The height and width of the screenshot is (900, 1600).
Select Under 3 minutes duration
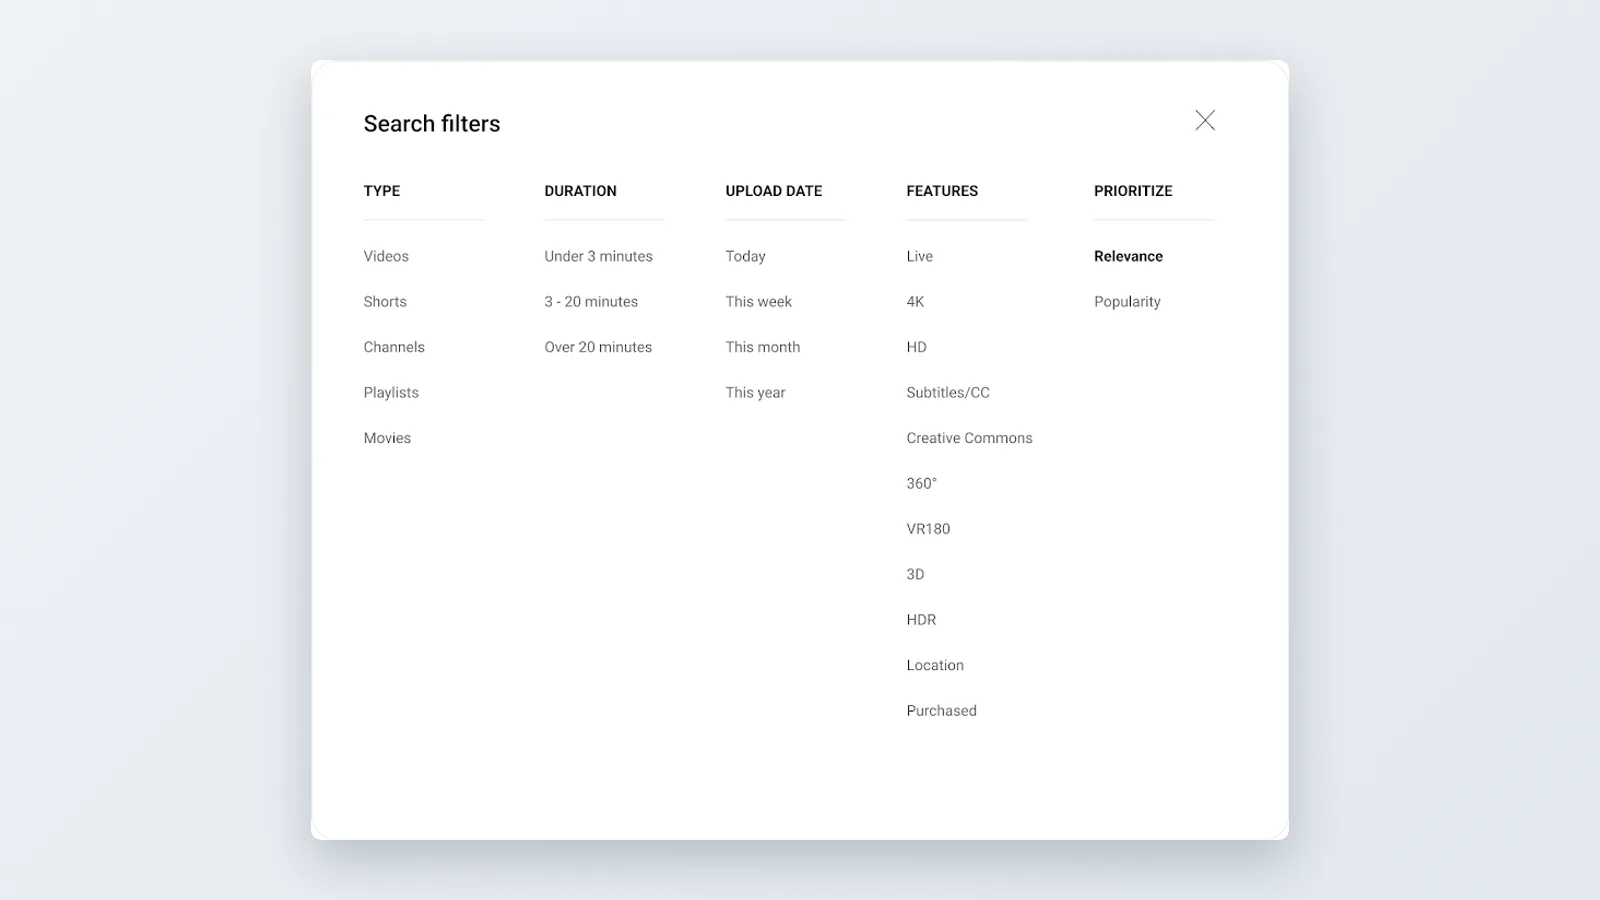pyautogui.click(x=598, y=256)
